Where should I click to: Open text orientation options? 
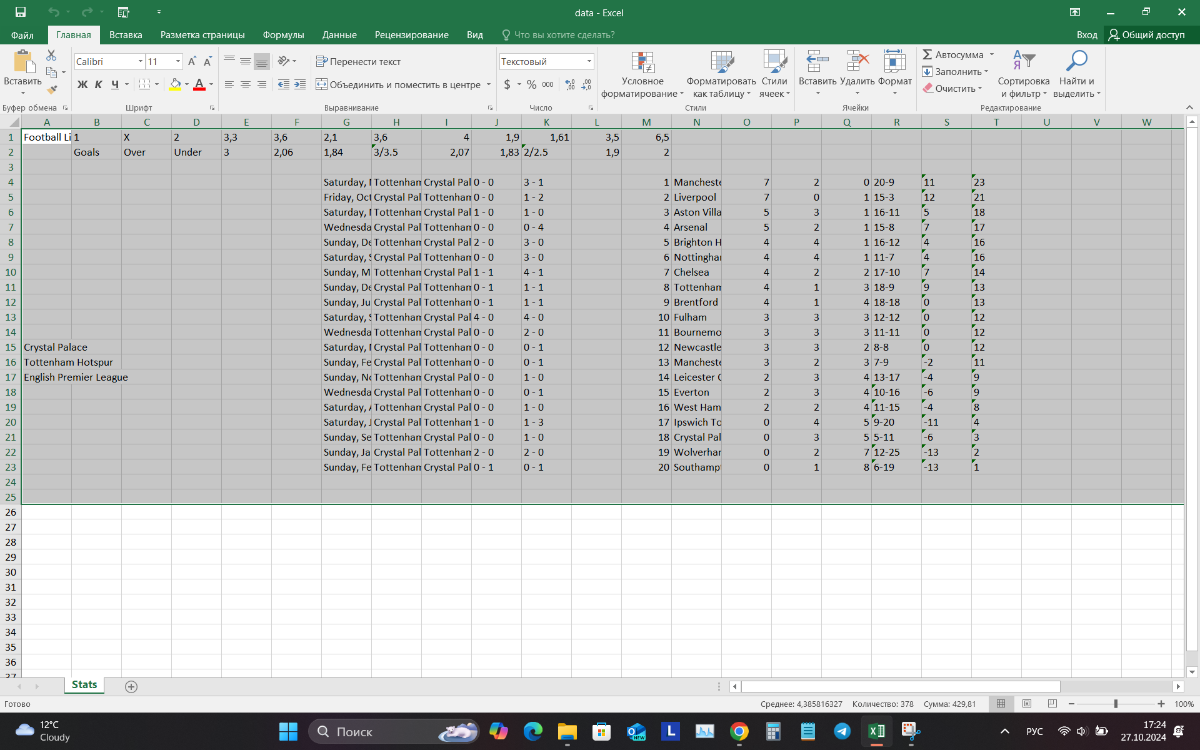coord(287,61)
